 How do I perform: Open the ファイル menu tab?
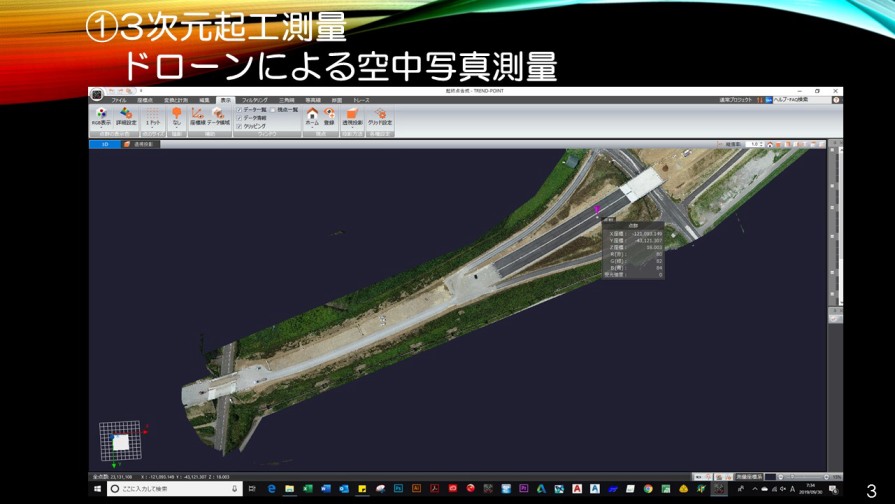(119, 100)
